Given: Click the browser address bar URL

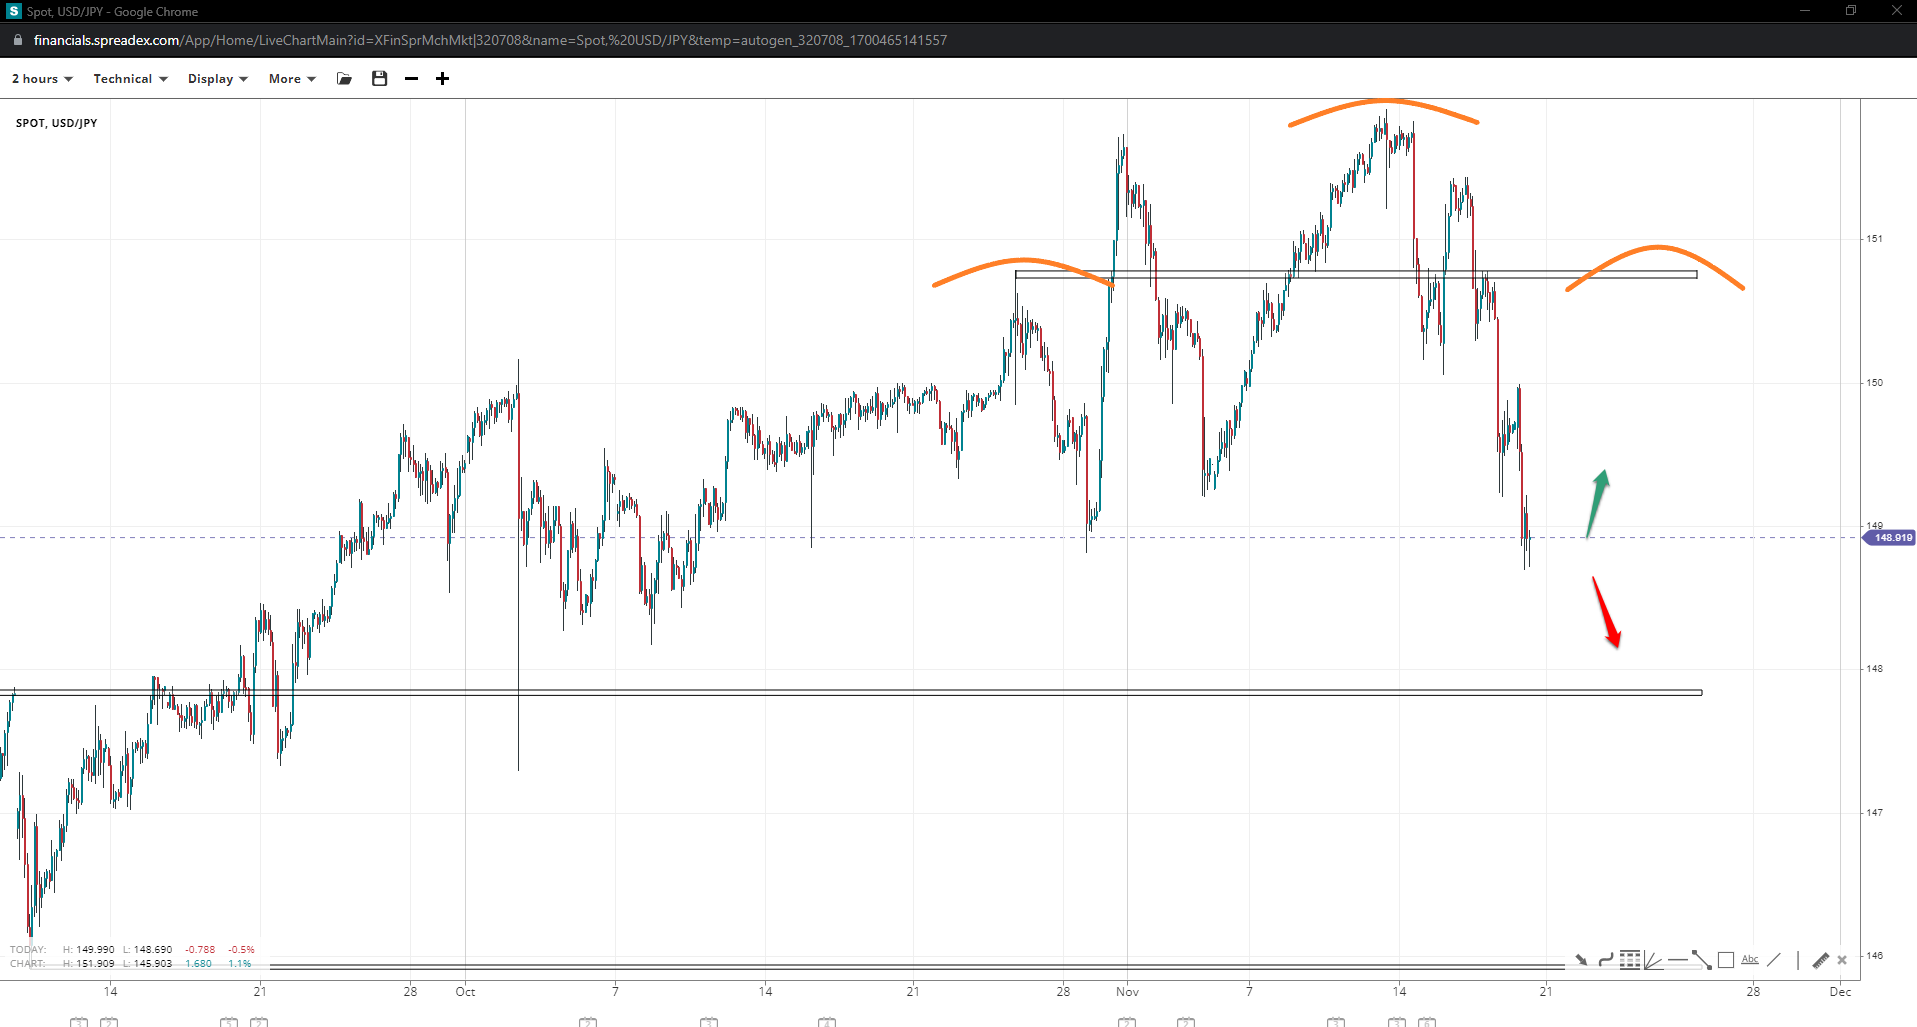Looking at the screenshot, I should (490, 40).
